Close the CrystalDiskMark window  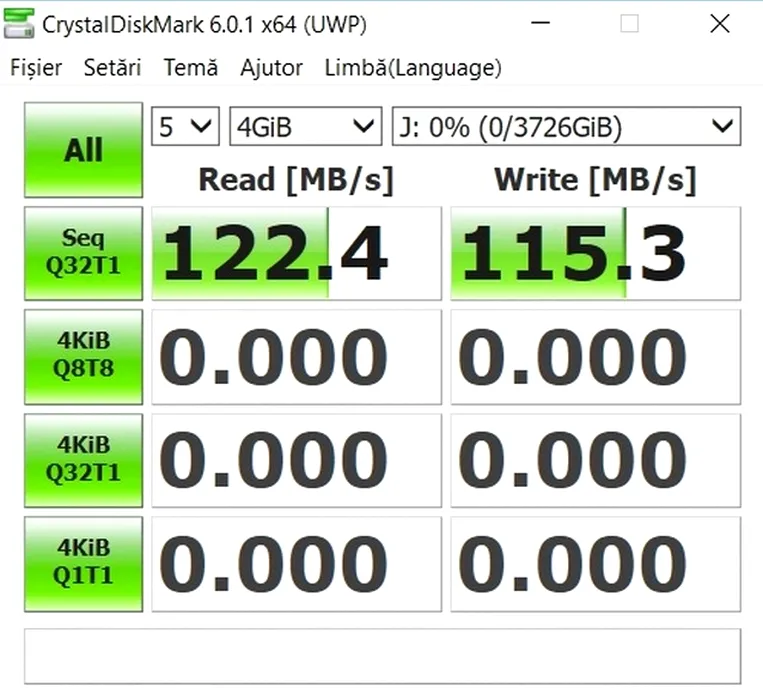tap(719, 24)
